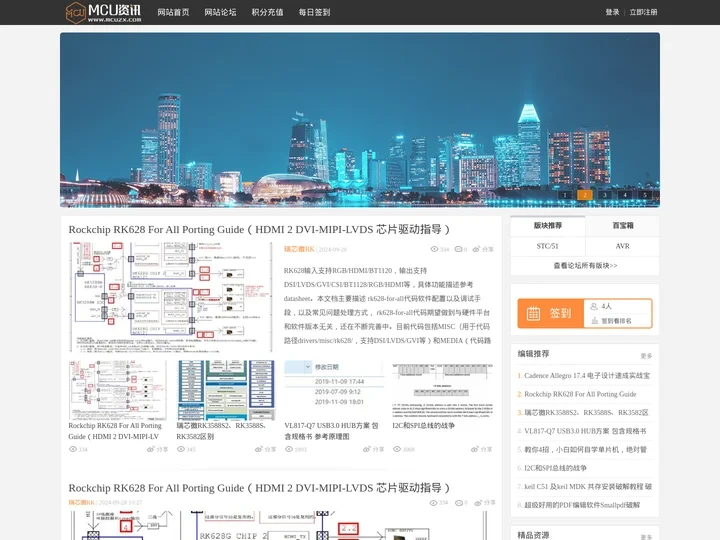Click the MCU资讯 site logo
Screen dimensions: 720x540
103,12
